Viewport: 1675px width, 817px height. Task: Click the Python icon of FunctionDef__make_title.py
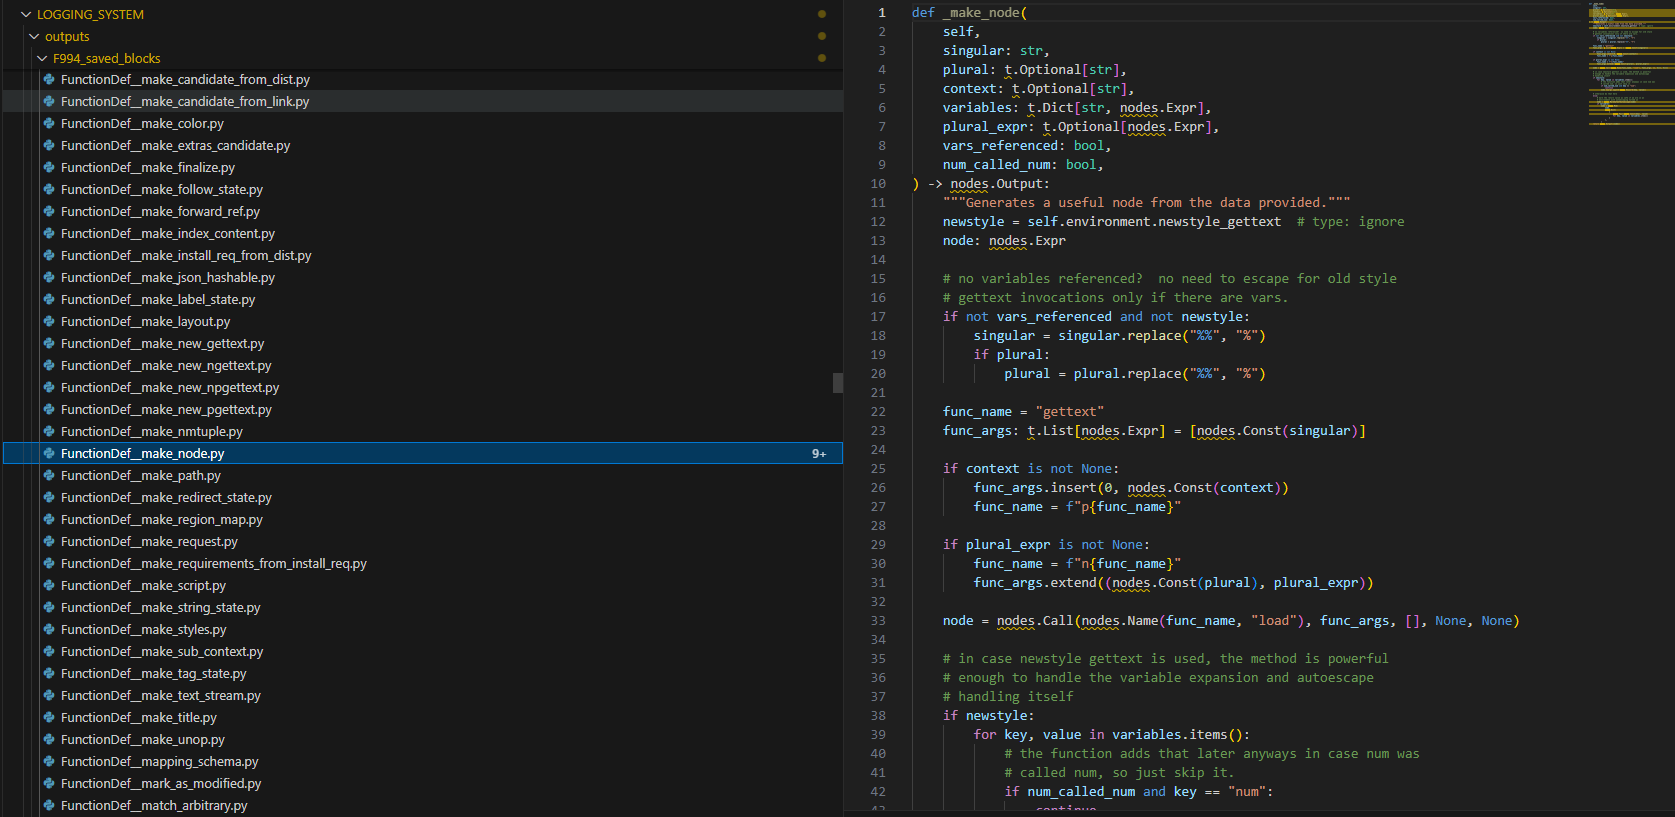[x=49, y=718]
